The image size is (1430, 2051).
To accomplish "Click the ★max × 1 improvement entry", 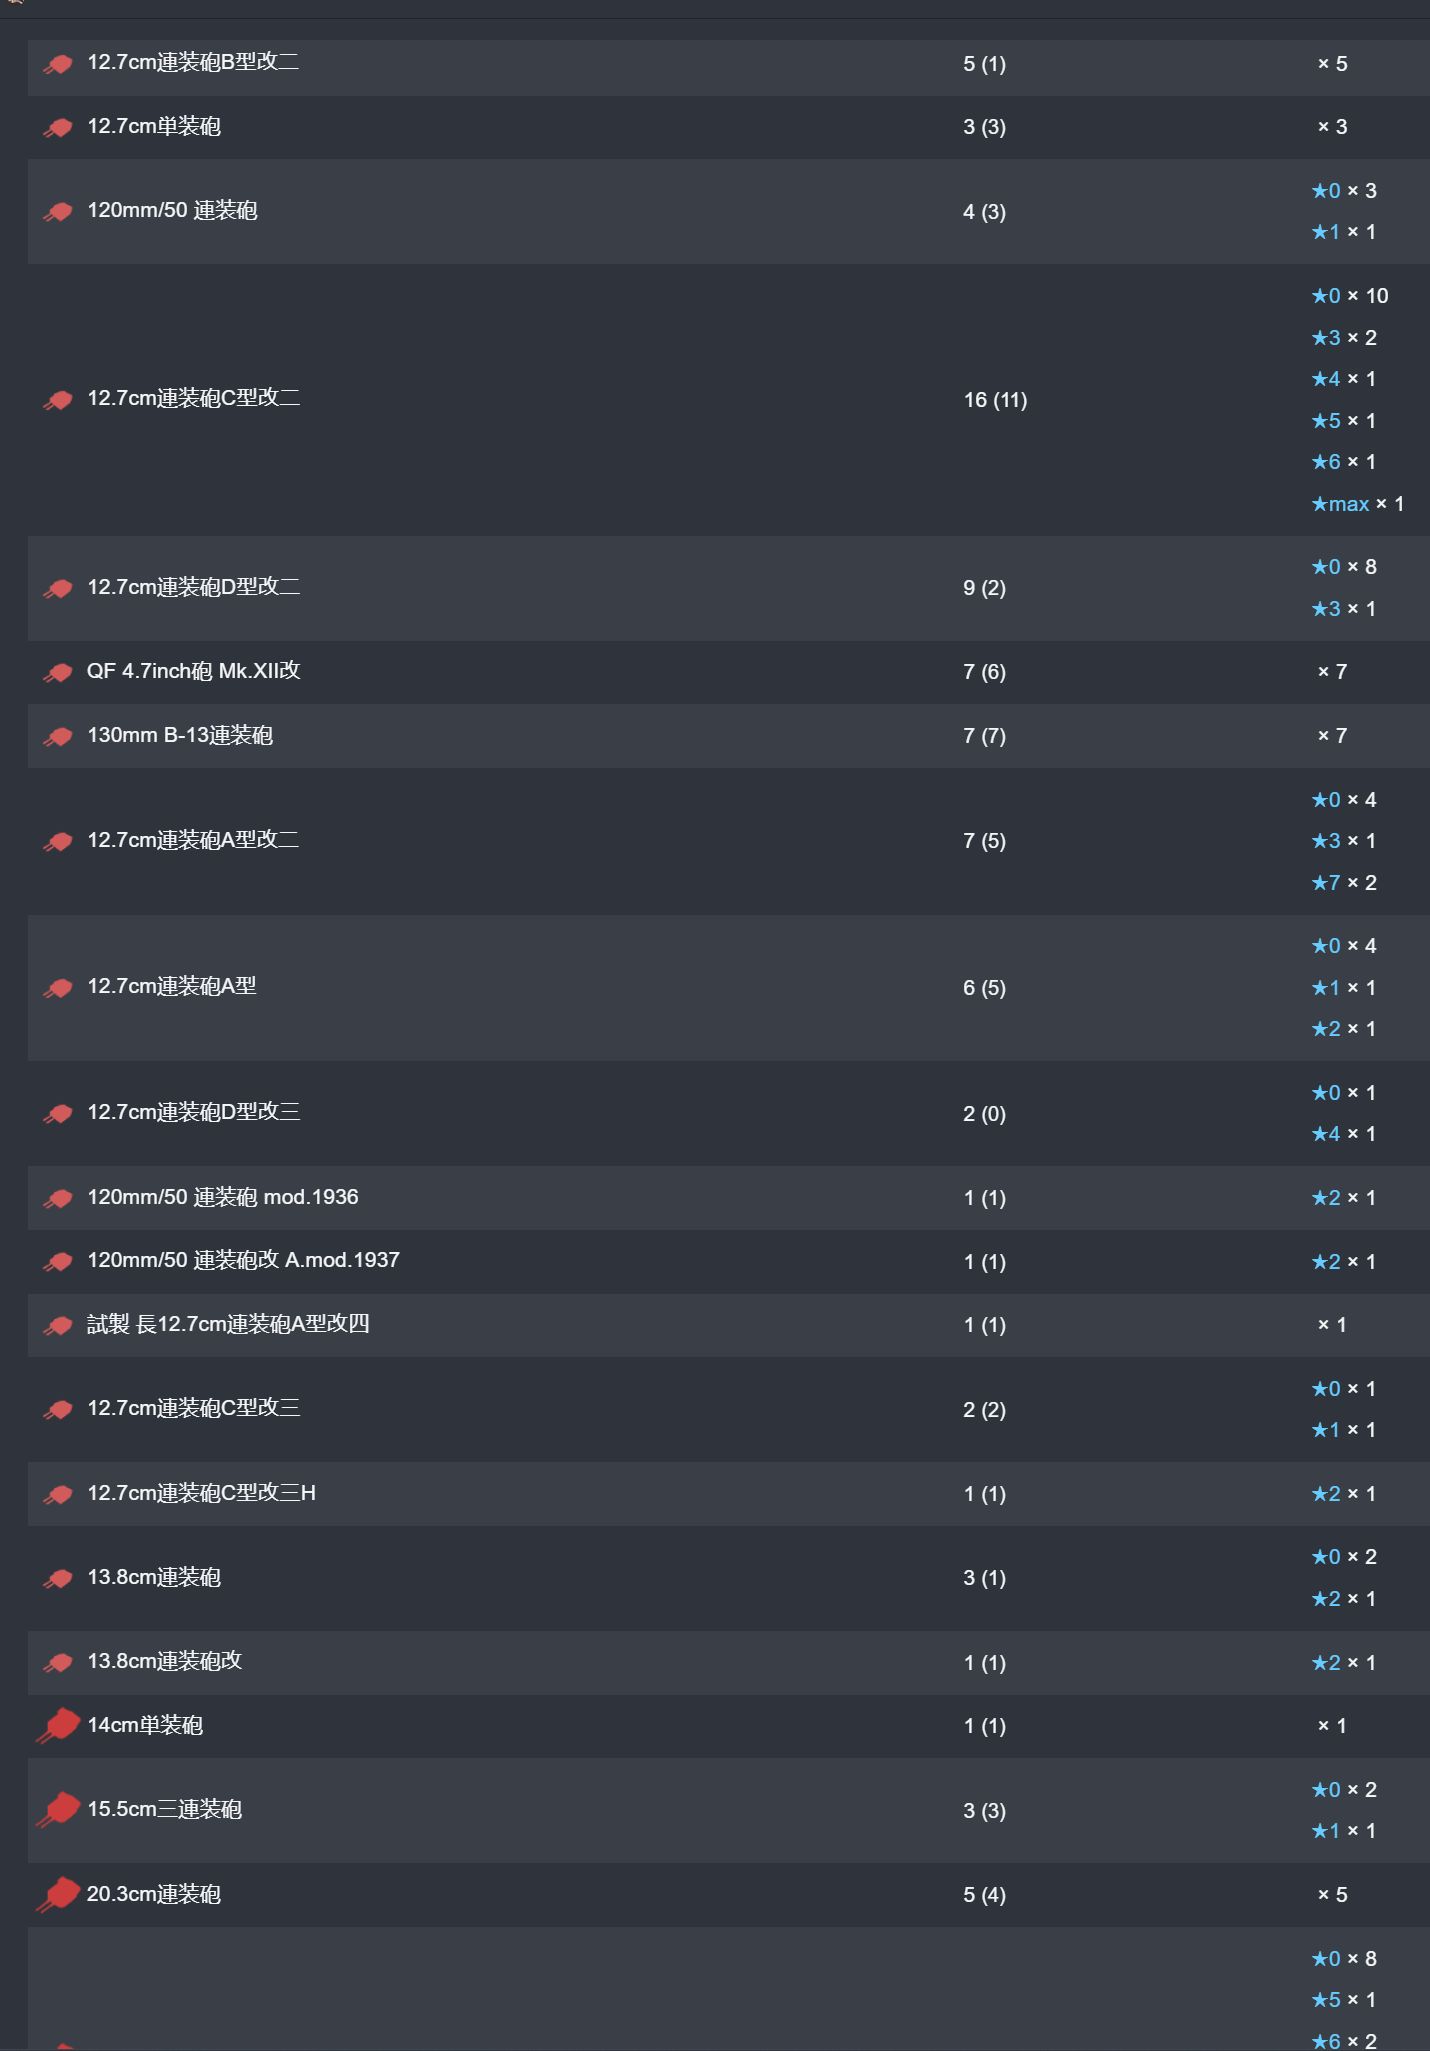I will [1358, 504].
